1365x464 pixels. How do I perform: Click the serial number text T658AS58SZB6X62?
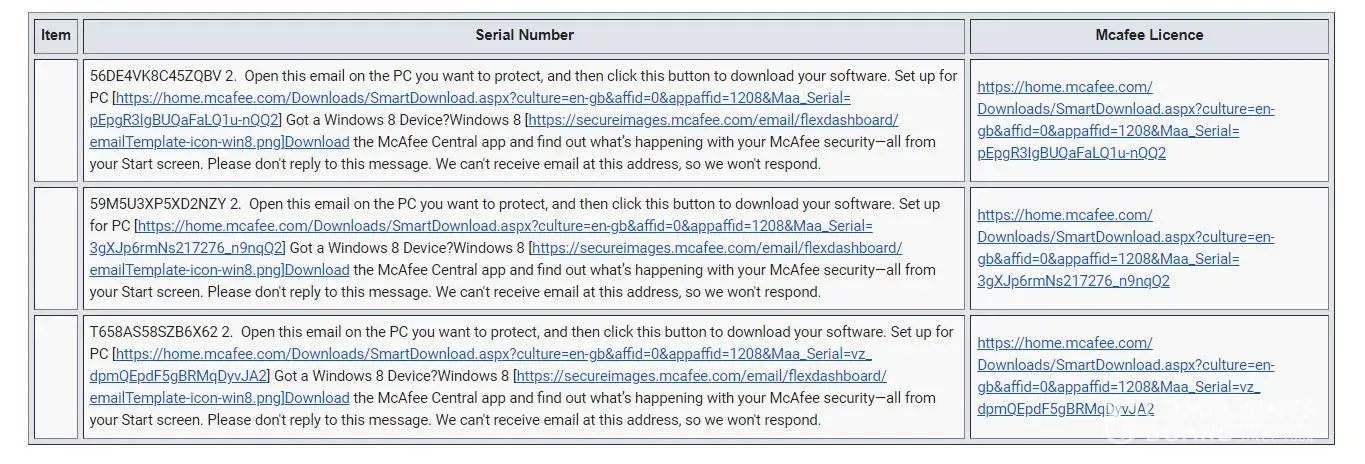click(x=152, y=332)
